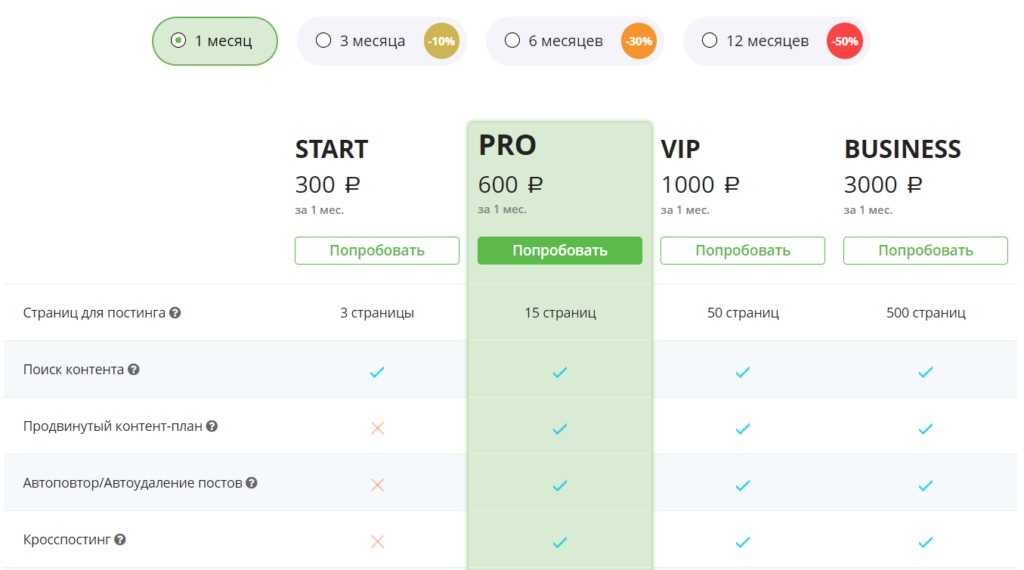Click the red -50% discount badge

point(844,42)
